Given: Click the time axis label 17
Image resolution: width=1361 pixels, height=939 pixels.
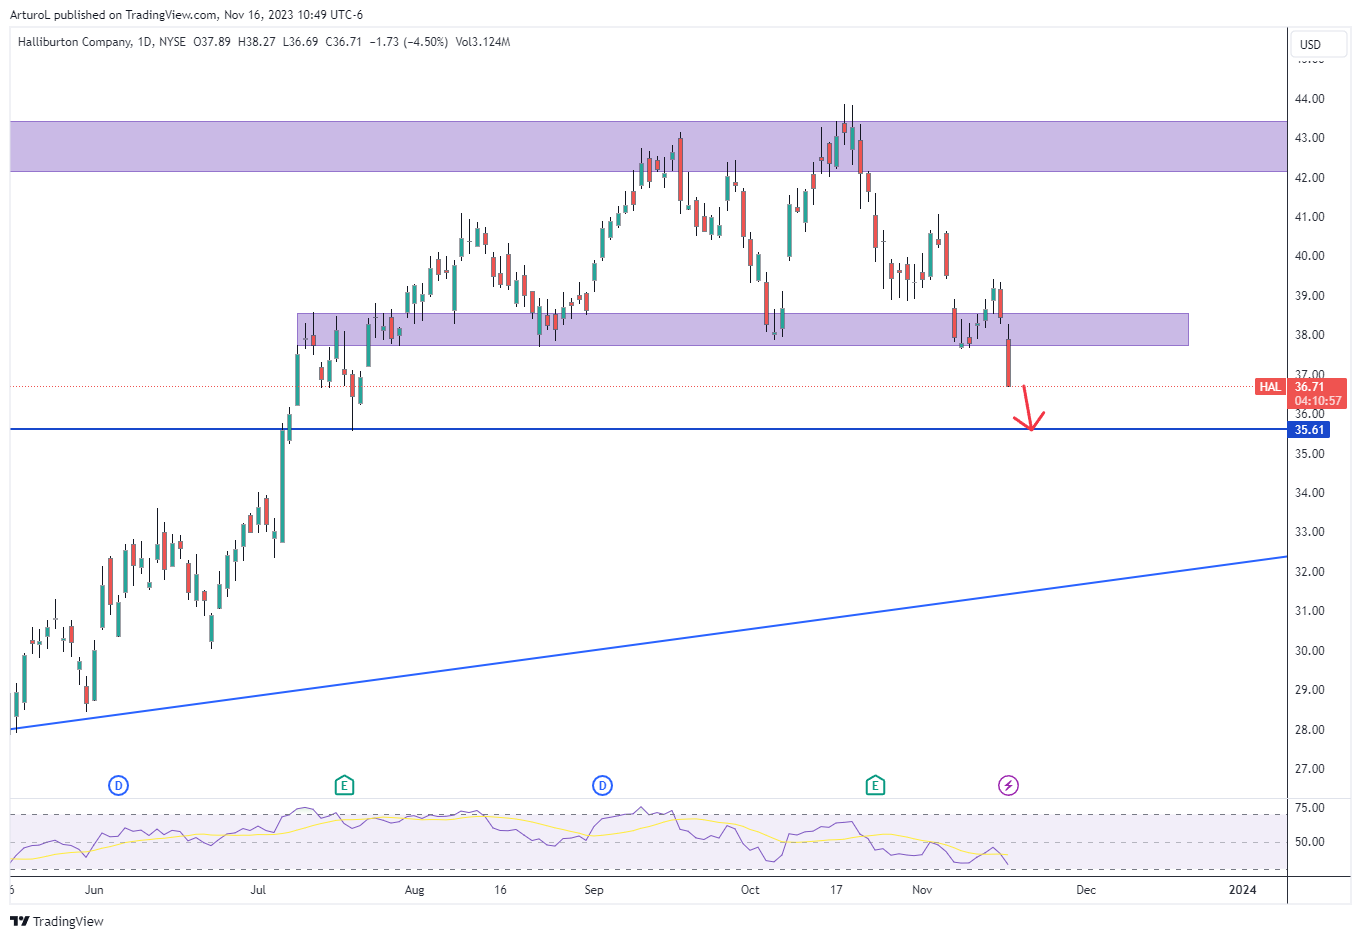Looking at the screenshot, I should [836, 890].
